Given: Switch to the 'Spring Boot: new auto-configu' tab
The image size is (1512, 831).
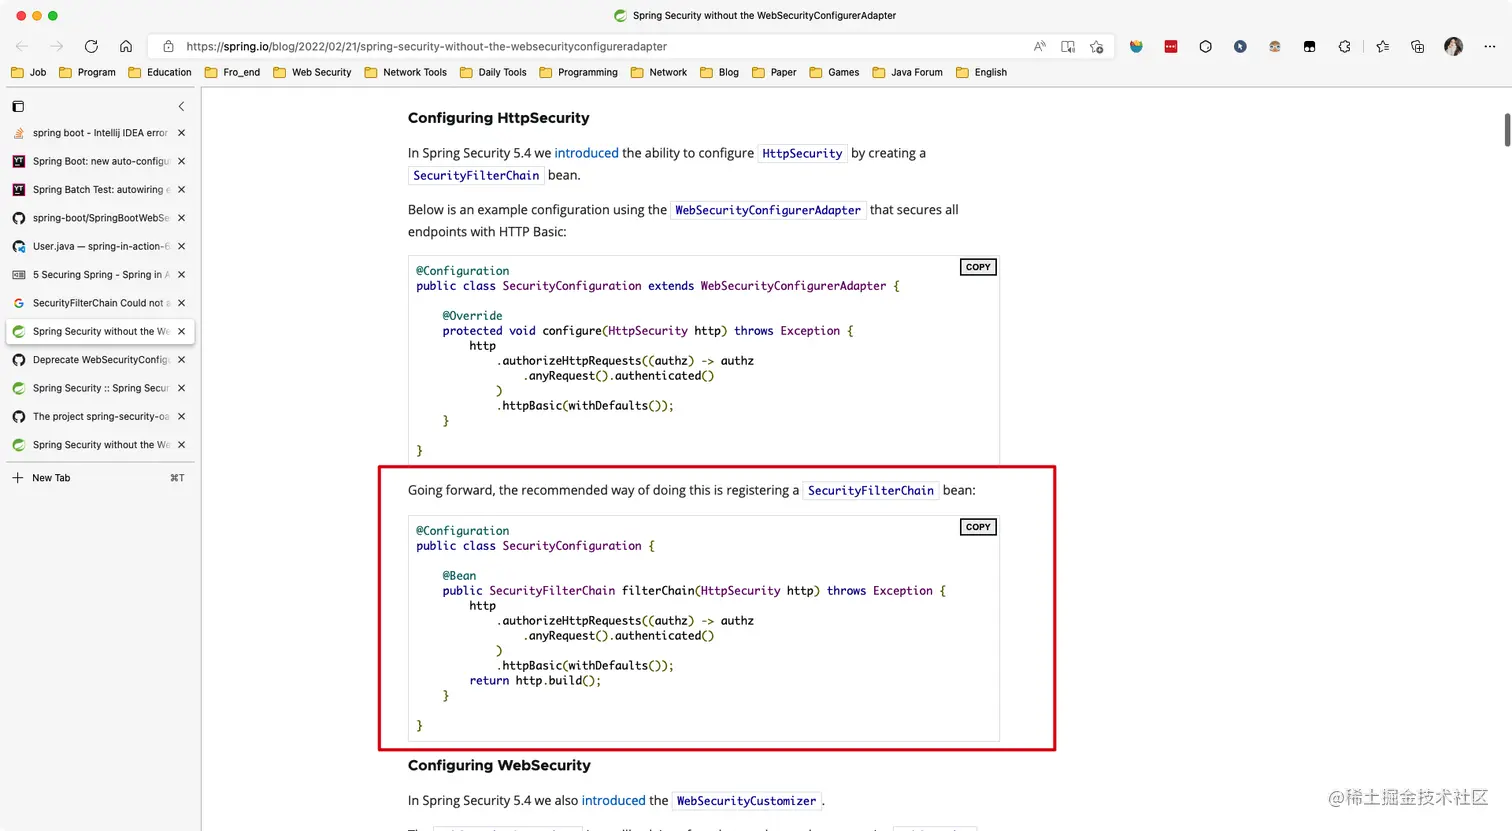Looking at the screenshot, I should point(100,161).
